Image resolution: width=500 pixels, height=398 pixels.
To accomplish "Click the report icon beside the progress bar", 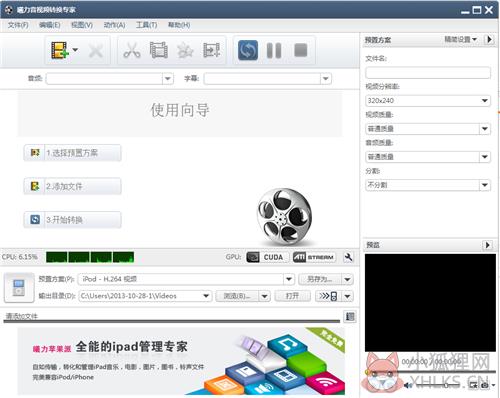I will (350, 317).
